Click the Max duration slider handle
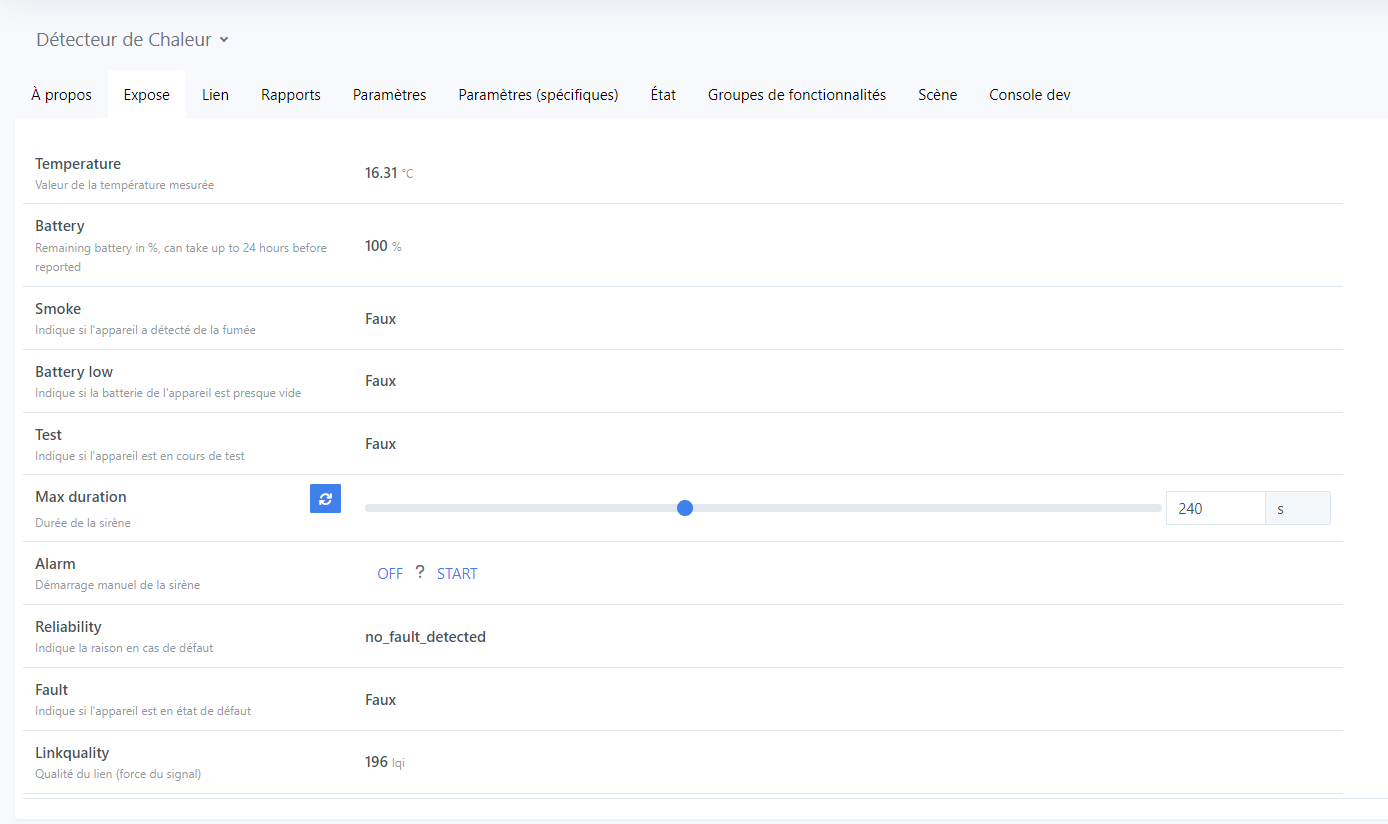1388x824 pixels. pyautogui.click(x=685, y=508)
